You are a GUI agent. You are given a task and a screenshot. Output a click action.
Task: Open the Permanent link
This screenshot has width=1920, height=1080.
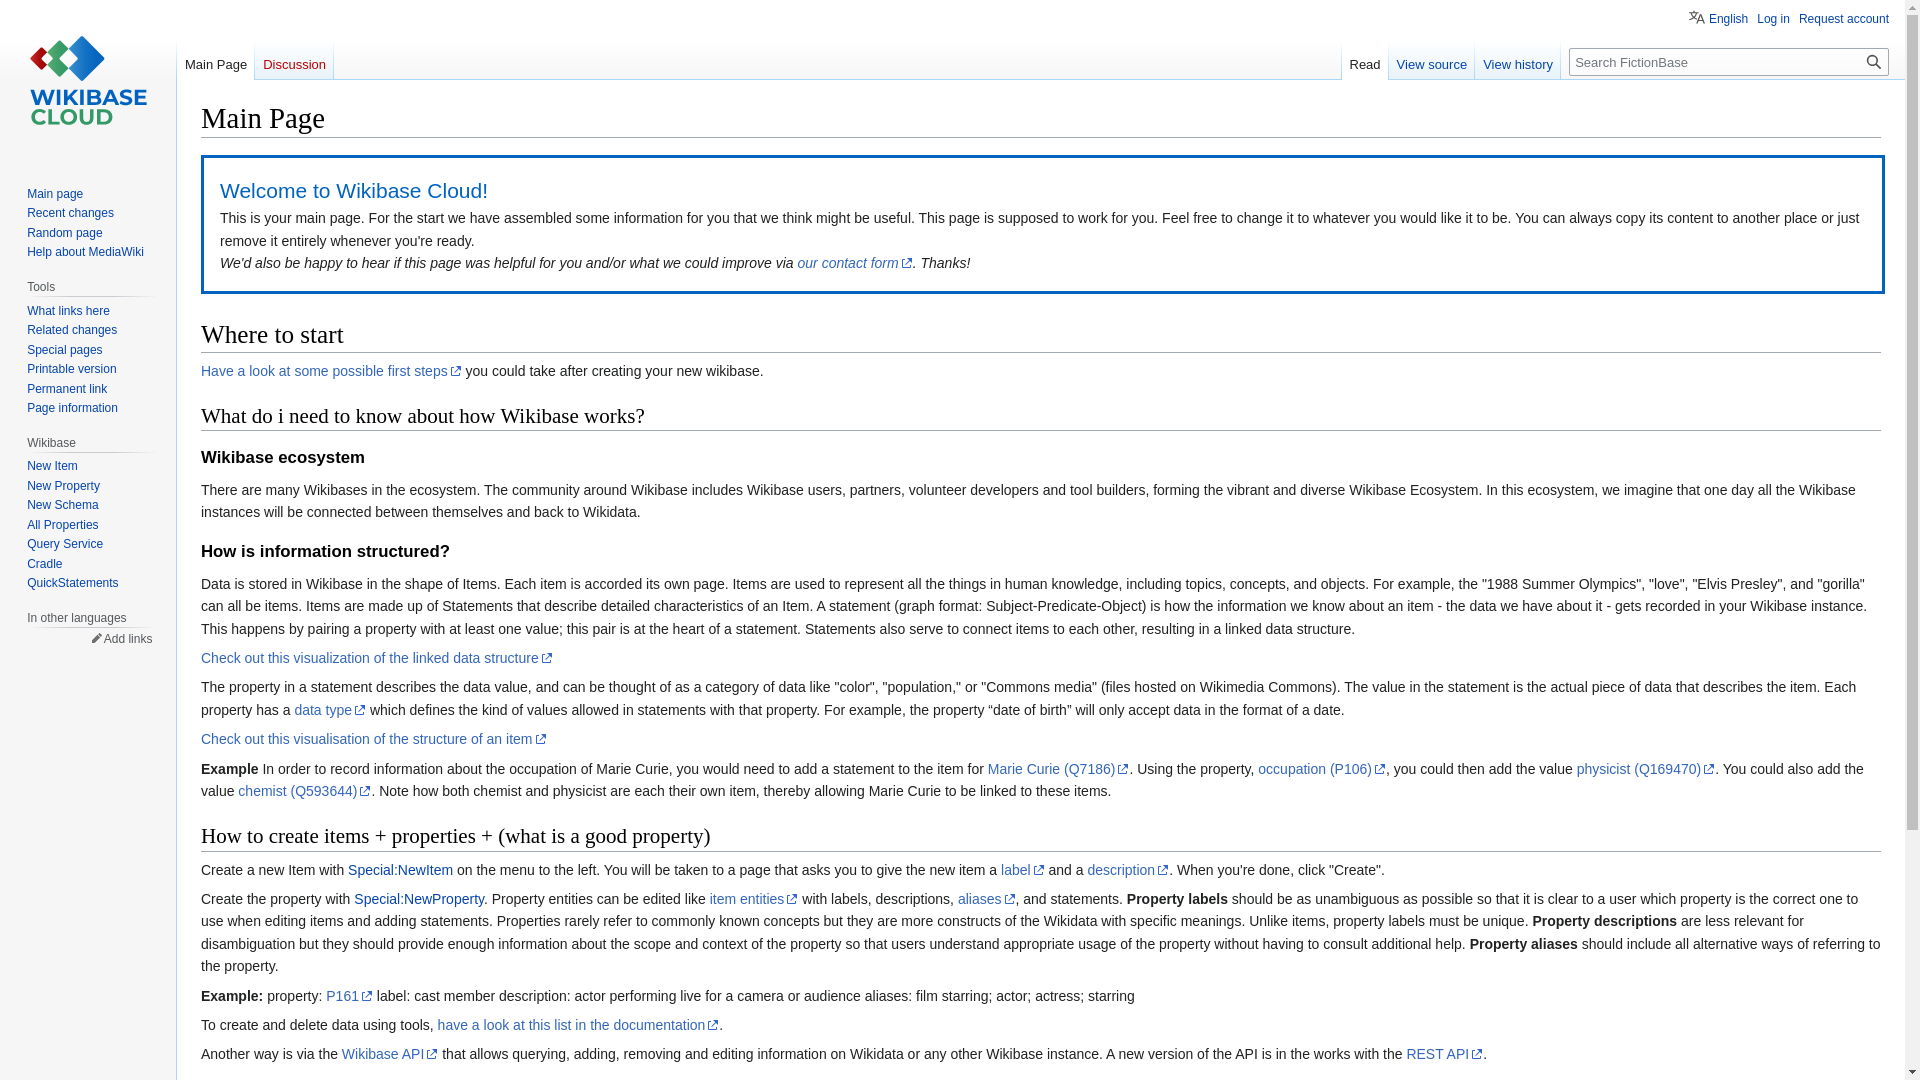tap(67, 389)
